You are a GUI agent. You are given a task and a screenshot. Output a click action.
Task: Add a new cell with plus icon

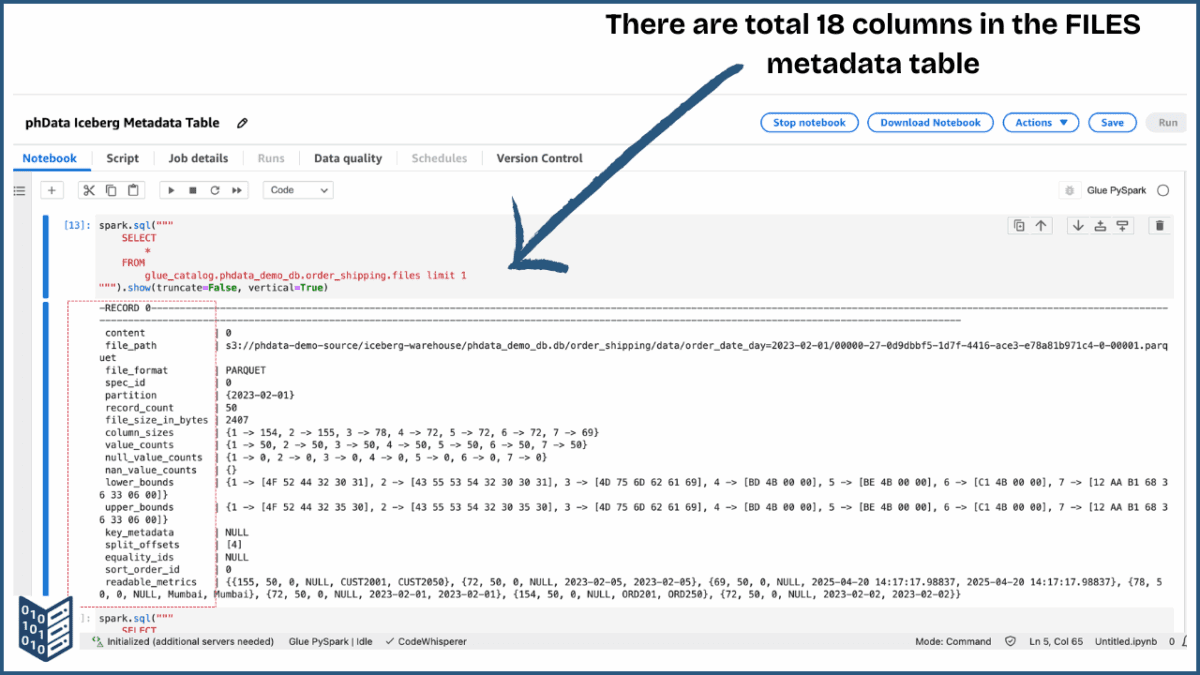click(x=52, y=190)
